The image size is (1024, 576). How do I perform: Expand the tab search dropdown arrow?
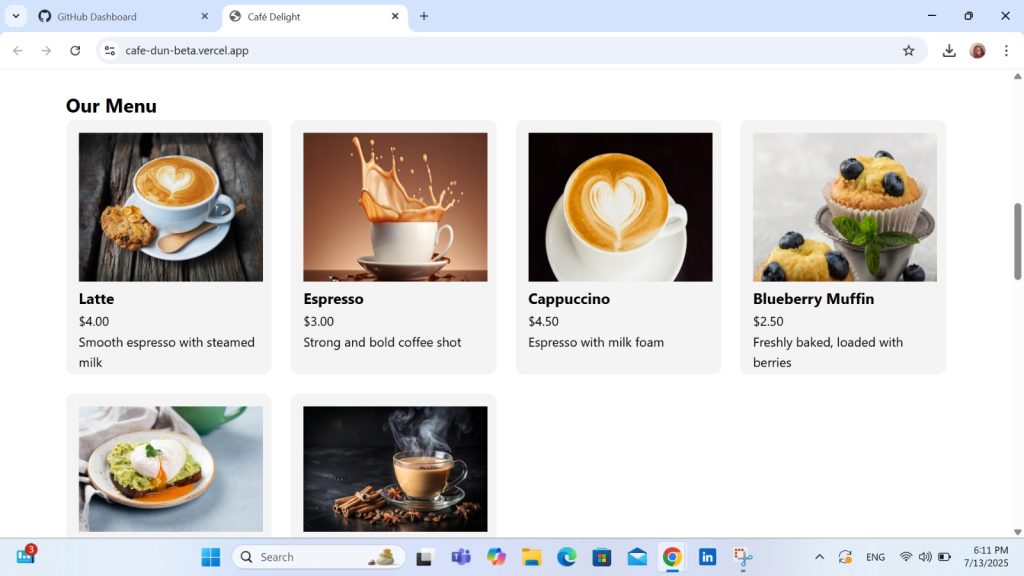pos(16,17)
